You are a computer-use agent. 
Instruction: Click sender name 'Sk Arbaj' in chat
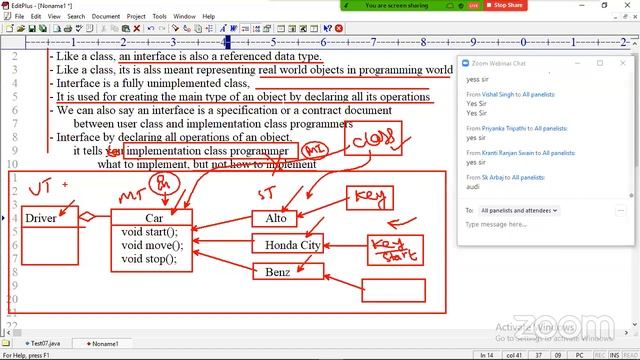[x=492, y=177]
